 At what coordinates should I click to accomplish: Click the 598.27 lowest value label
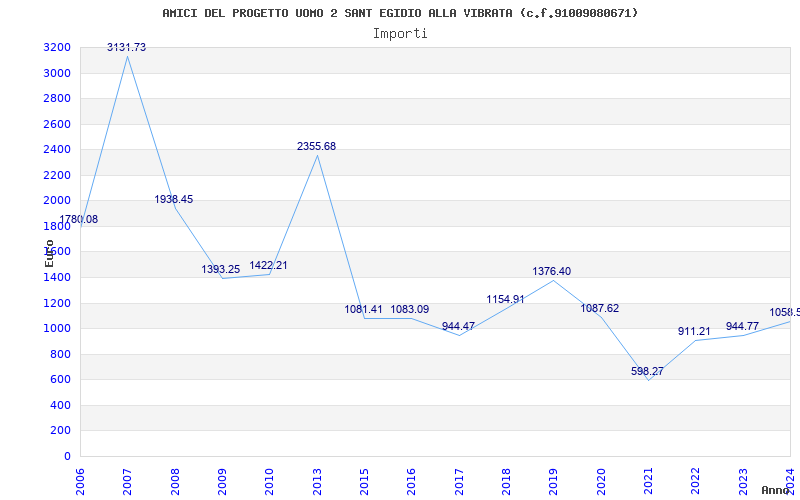pos(647,371)
